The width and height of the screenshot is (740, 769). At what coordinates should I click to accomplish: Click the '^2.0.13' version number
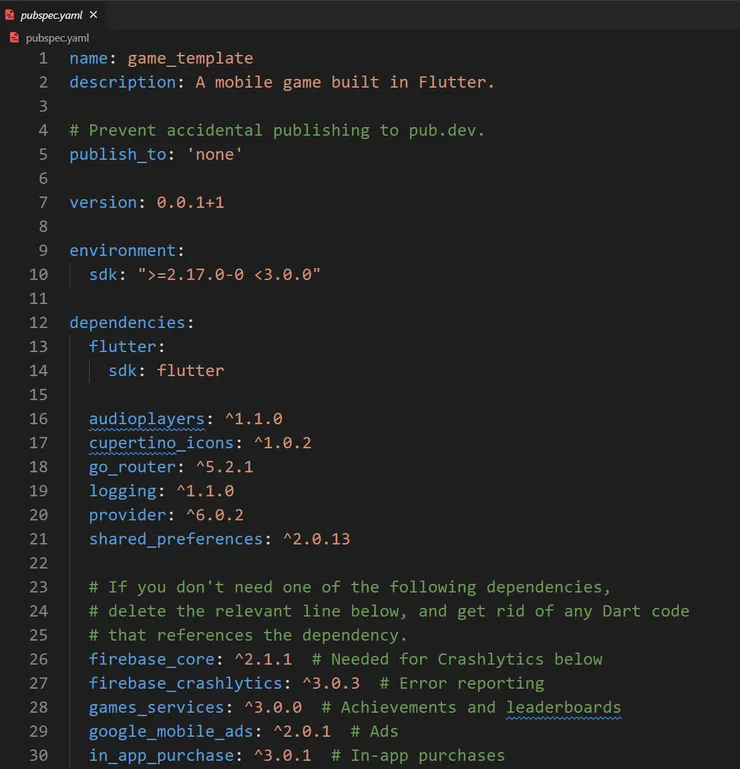[317, 539]
